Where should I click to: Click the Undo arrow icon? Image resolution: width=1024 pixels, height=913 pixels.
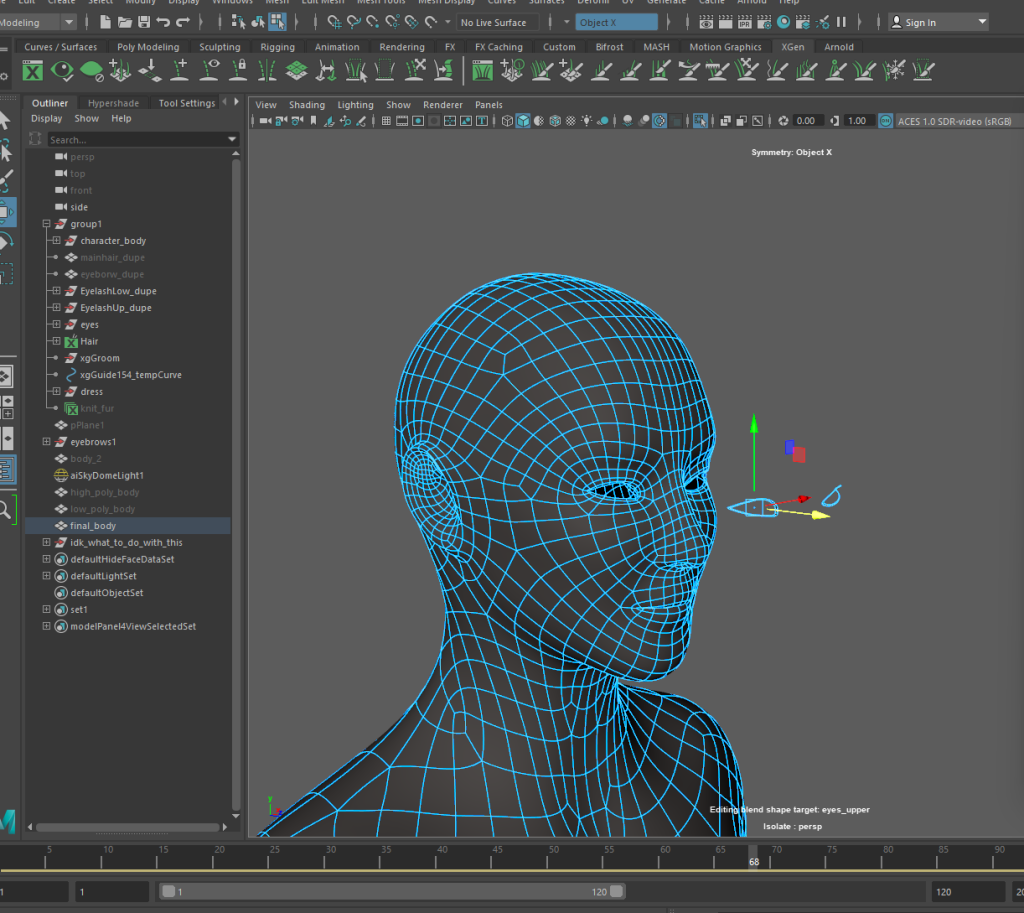coord(164,22)
